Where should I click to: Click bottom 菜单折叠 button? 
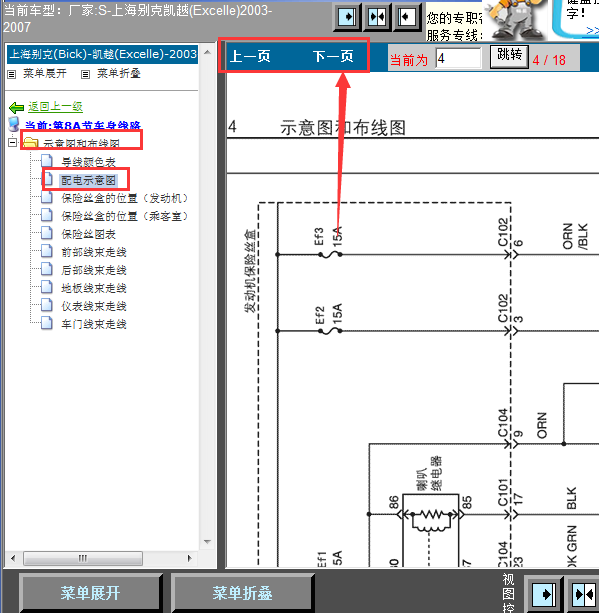coord(242,593)
